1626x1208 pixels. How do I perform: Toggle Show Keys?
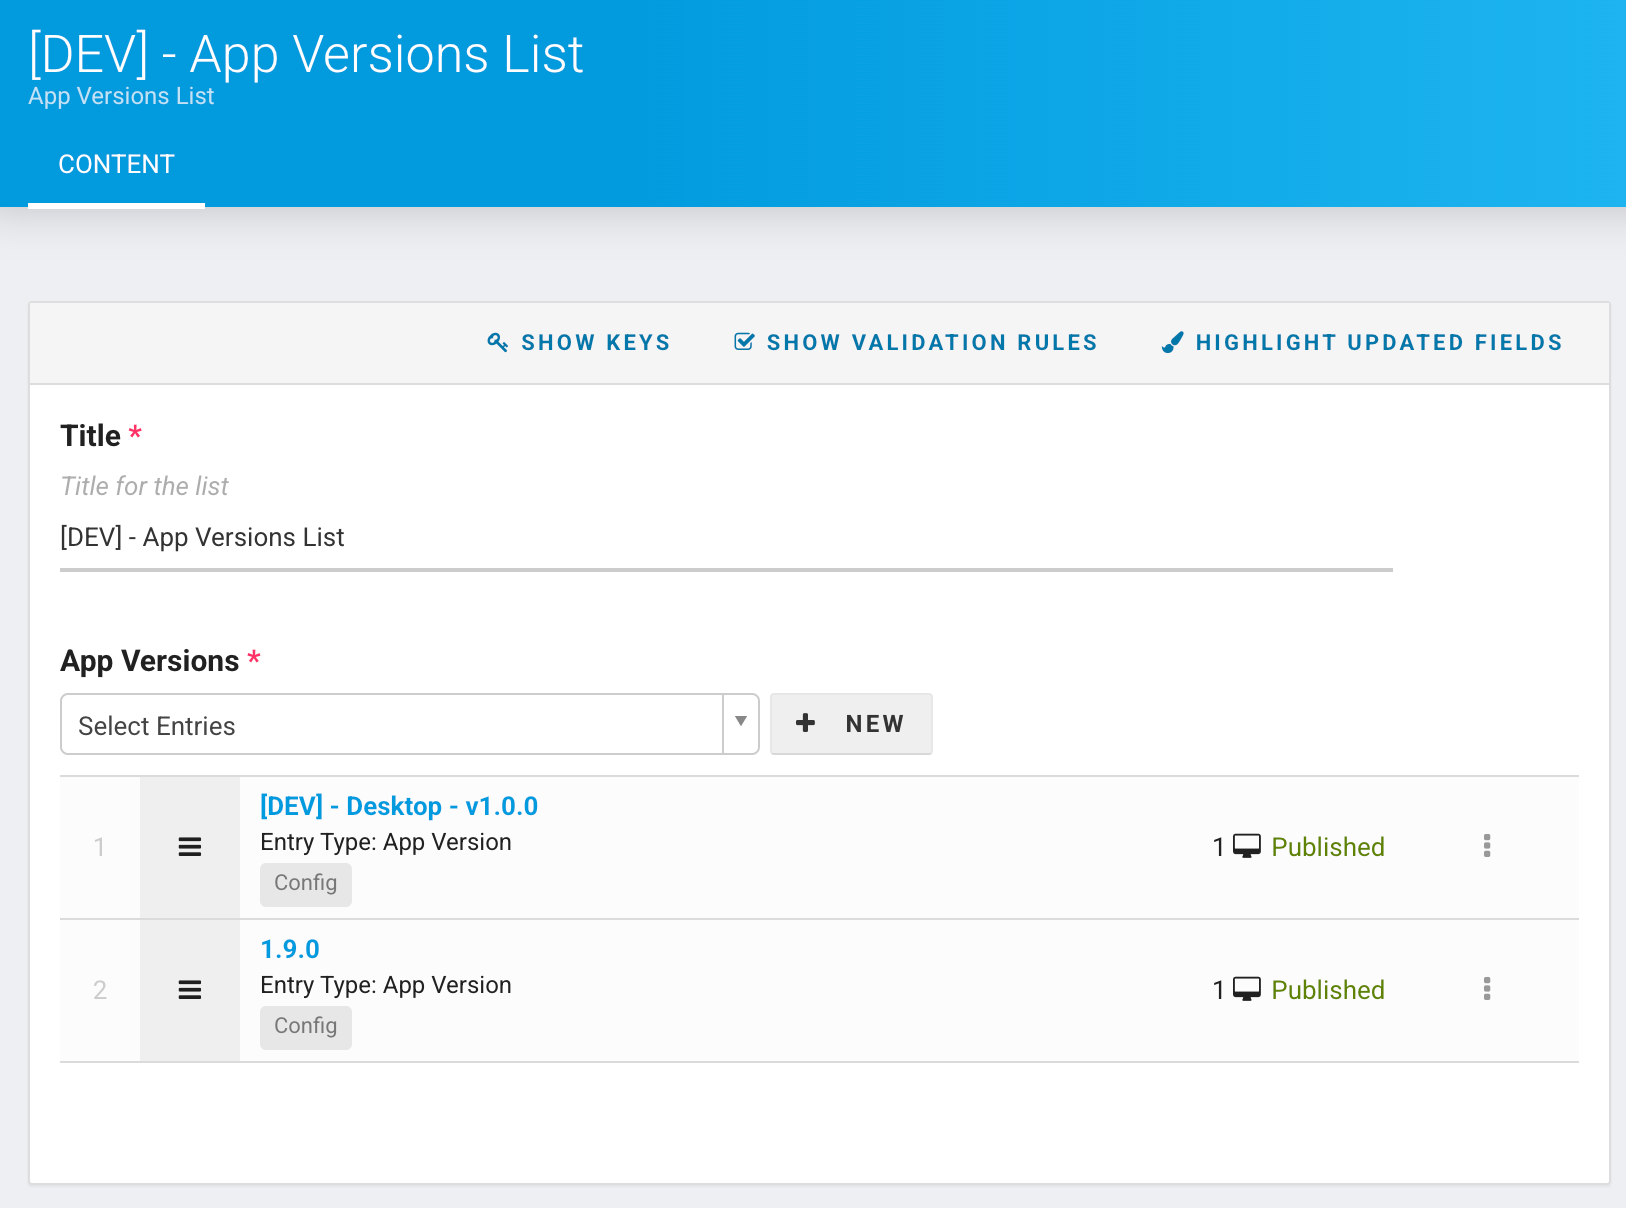595,342
